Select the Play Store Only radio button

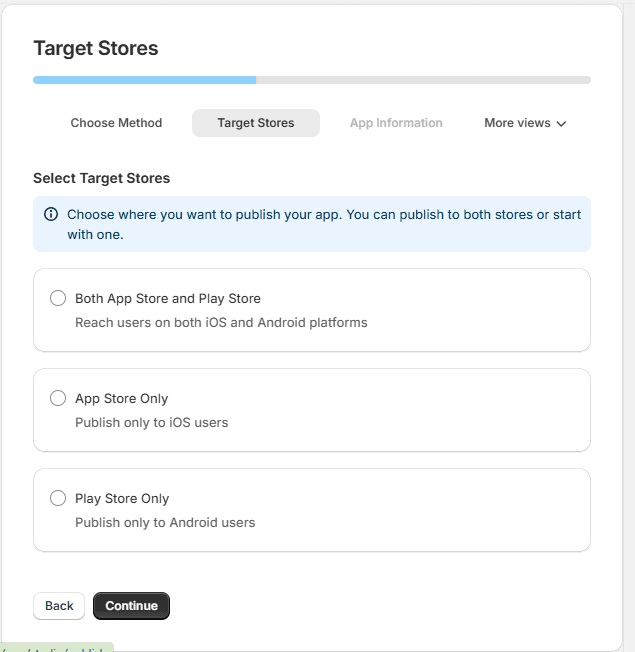(x=58, y=498)
